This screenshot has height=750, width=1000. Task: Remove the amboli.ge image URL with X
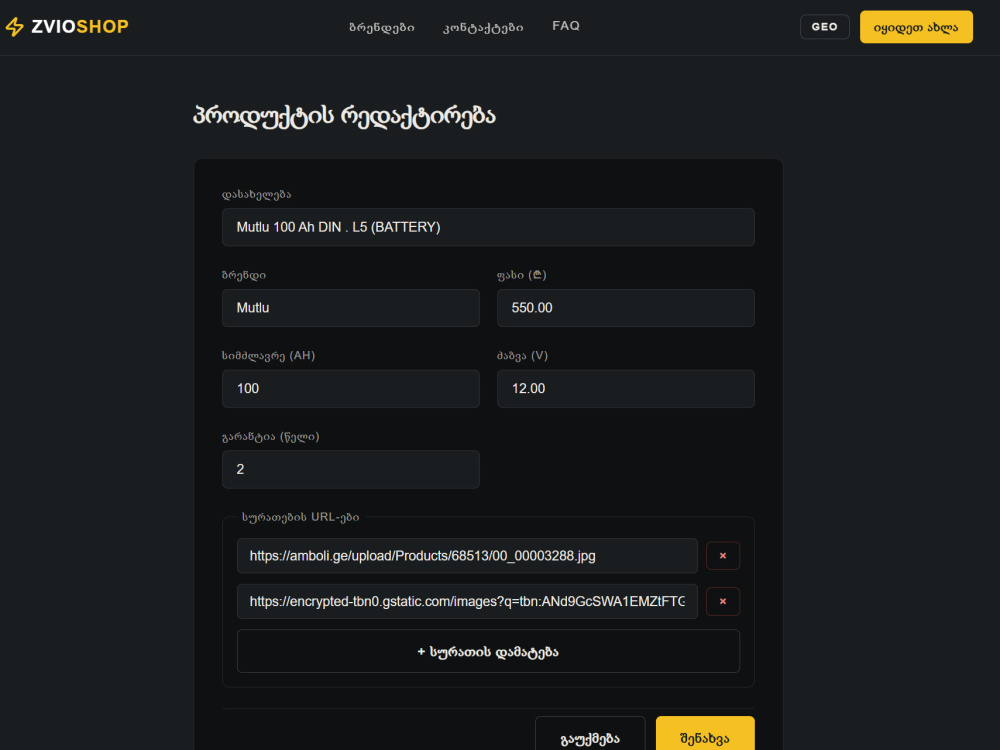coord(723,555)
